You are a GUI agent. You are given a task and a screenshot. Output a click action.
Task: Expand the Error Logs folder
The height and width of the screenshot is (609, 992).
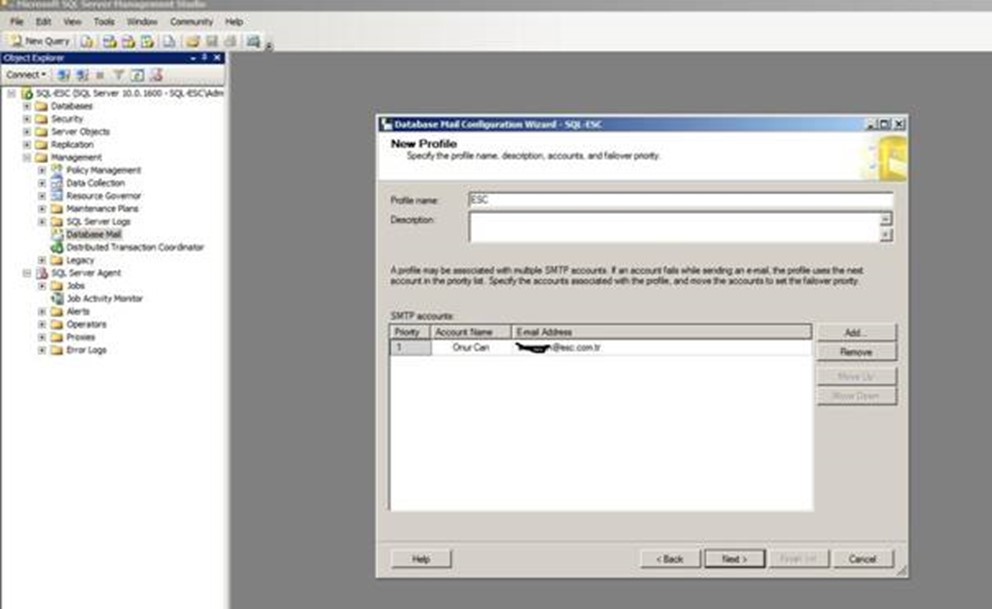[x=42, y=350]
